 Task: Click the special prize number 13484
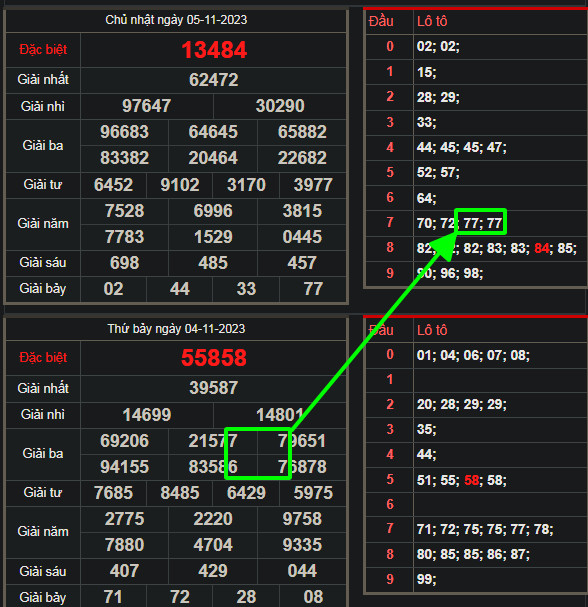(x=214, y=50)
